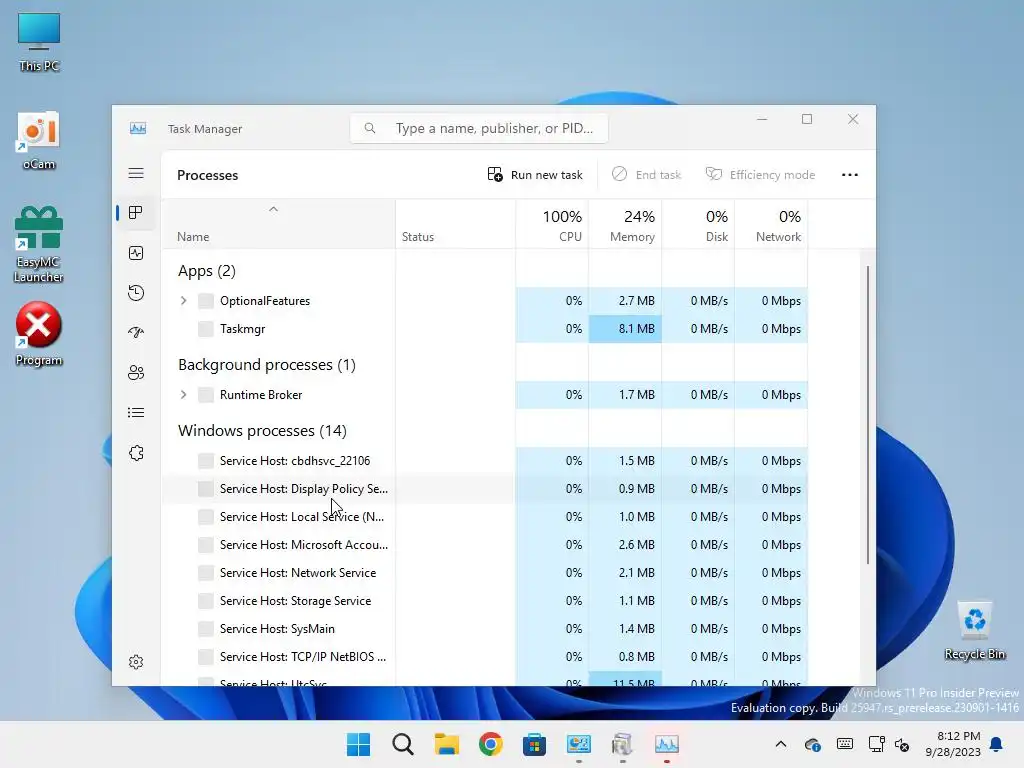The image size is (1024, 768).
Task: Sort by the Name column header
Action: [278, 225]
